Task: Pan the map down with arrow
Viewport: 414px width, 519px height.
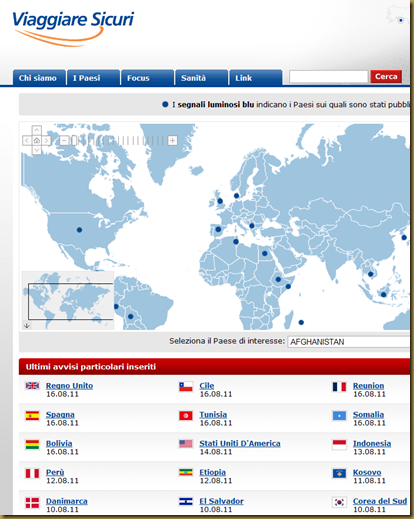Action: [37, 150]
